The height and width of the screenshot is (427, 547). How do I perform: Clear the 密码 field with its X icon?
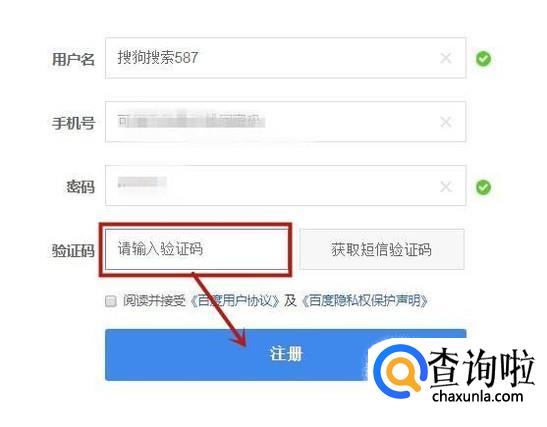[446, 187]
